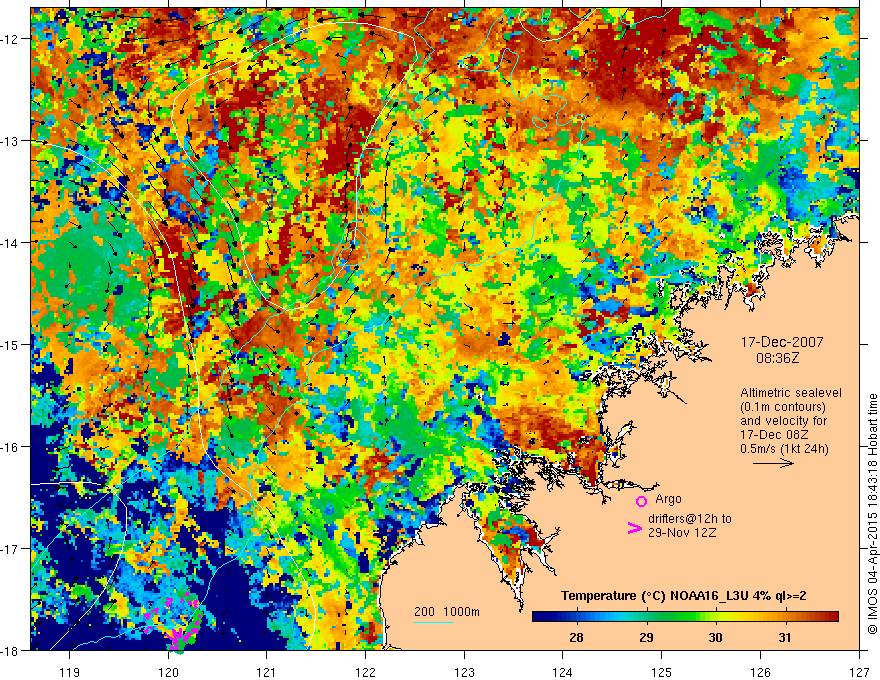Screen dimensions: 880x680
Task: Click the IMOS copyright timestamp text
Action: (872, 514)
